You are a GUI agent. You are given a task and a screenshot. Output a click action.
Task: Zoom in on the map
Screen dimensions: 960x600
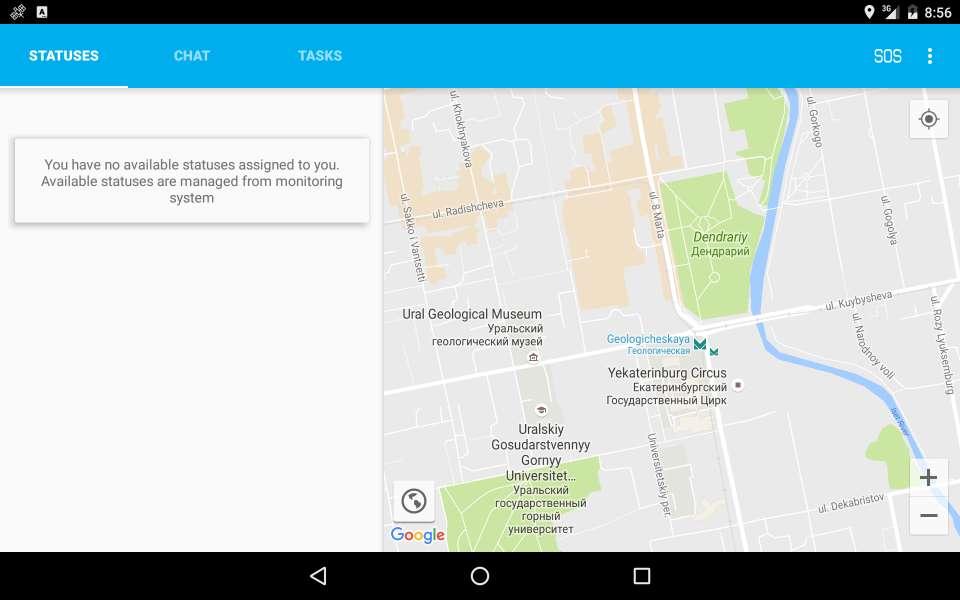click(928, 478)
